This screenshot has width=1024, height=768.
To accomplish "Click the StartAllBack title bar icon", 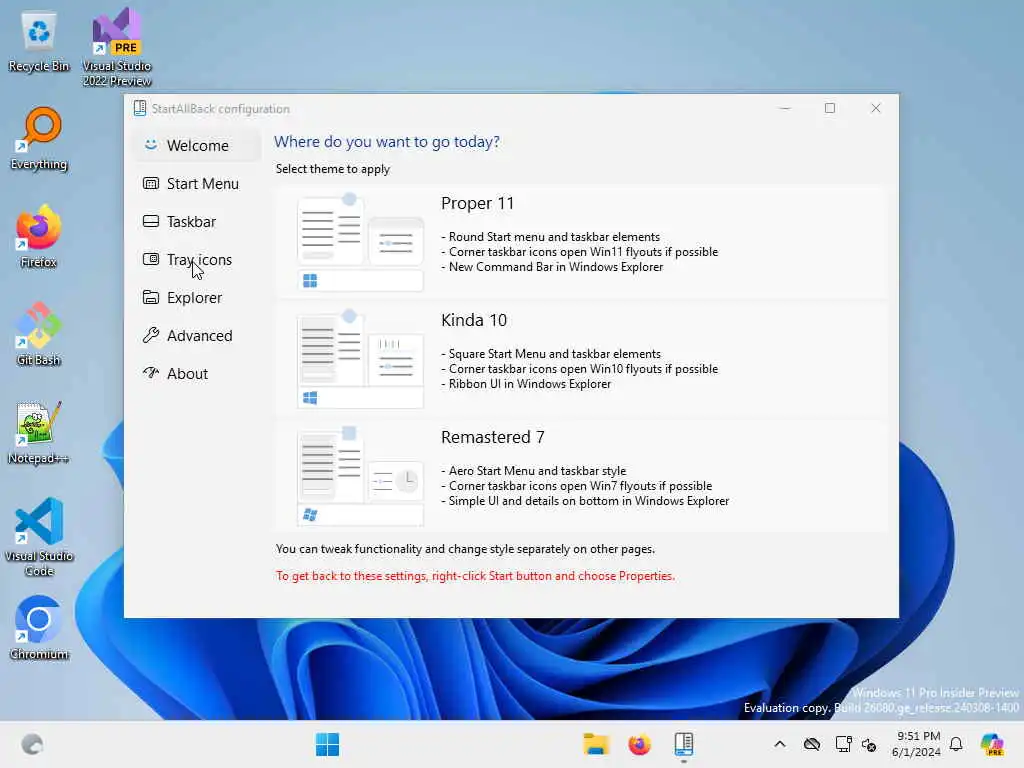I will pos(140,108).
